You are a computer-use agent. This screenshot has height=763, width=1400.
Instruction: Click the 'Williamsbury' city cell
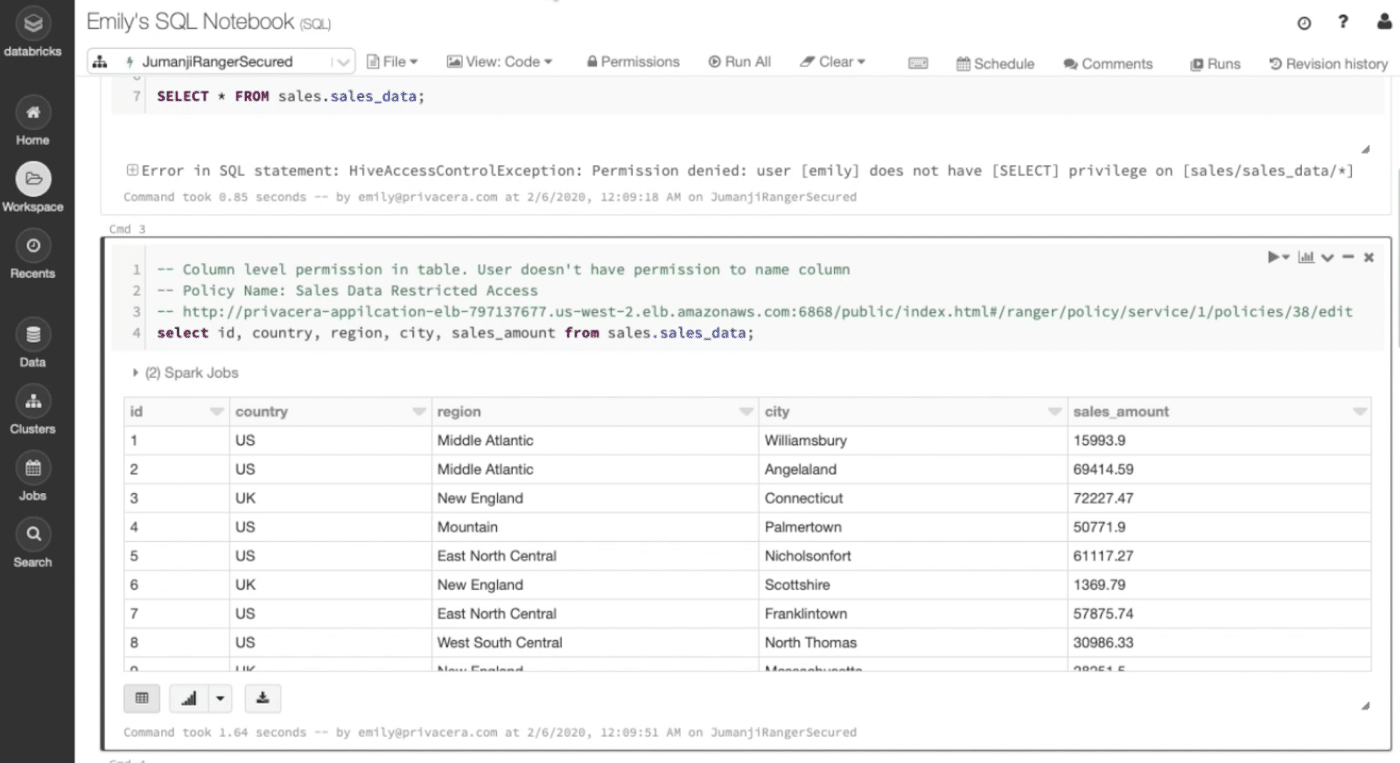tap(913, 440)
